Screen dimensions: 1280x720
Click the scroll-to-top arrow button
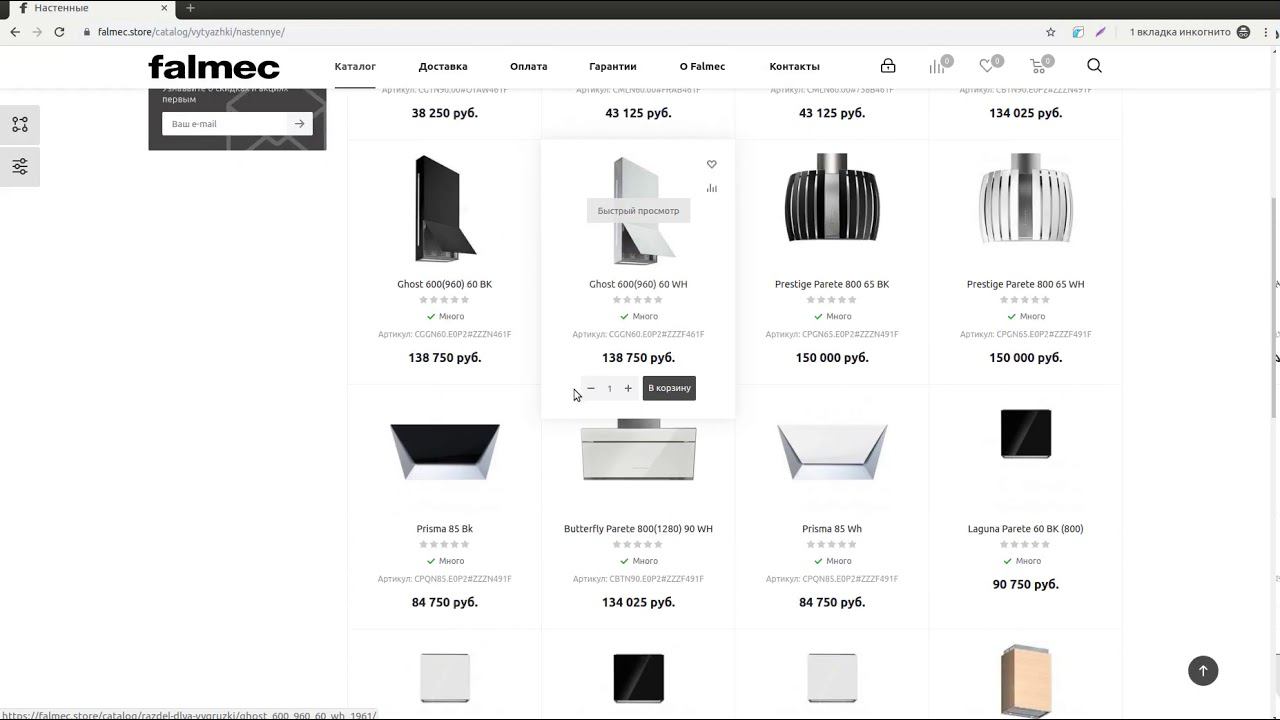pos(1203,671)
